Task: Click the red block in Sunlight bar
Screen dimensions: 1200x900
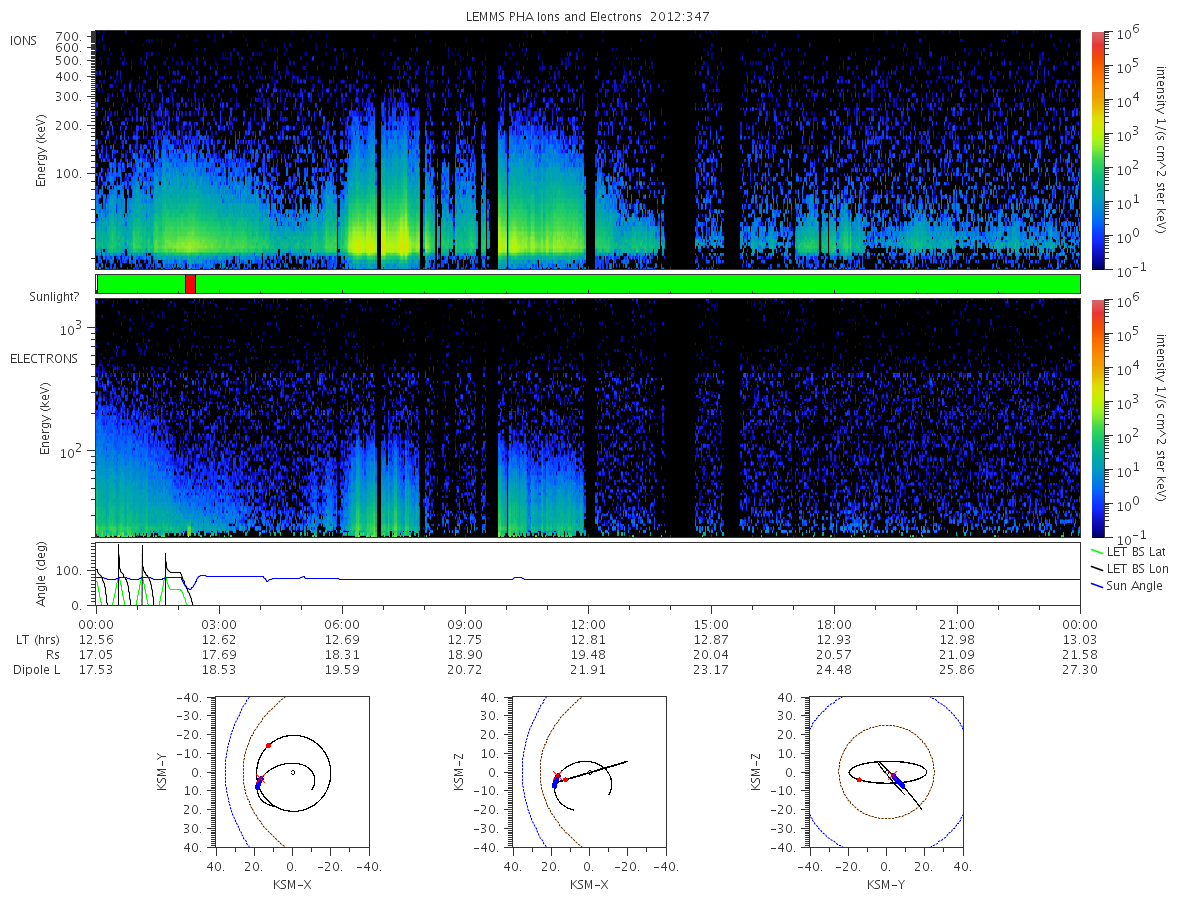Action: (x=190, y=284)
